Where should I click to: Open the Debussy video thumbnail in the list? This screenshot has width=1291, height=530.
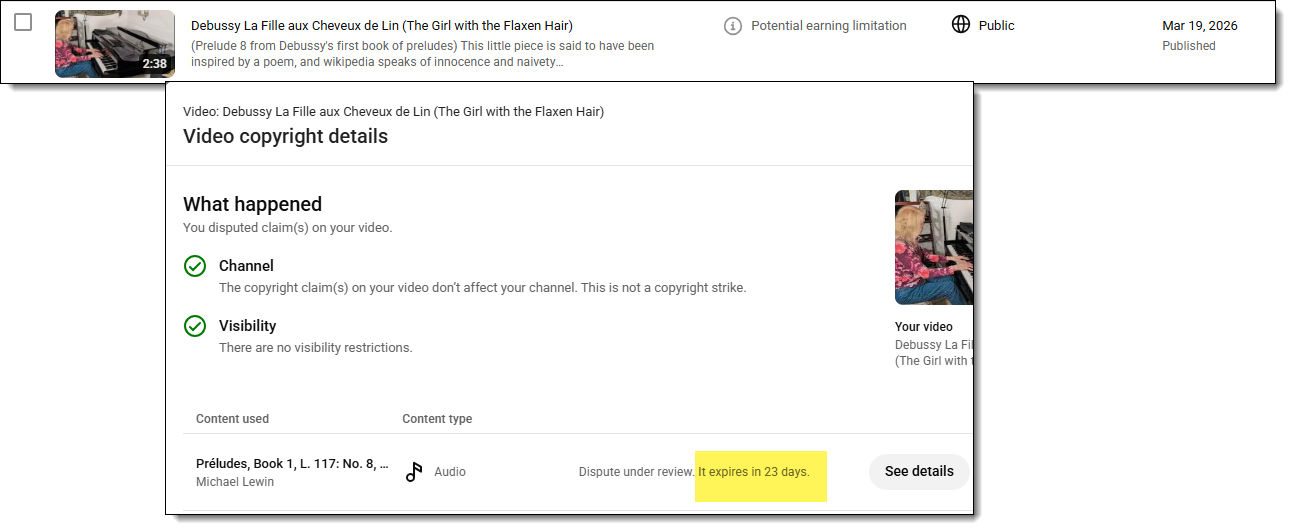click(x=115, y=44)
